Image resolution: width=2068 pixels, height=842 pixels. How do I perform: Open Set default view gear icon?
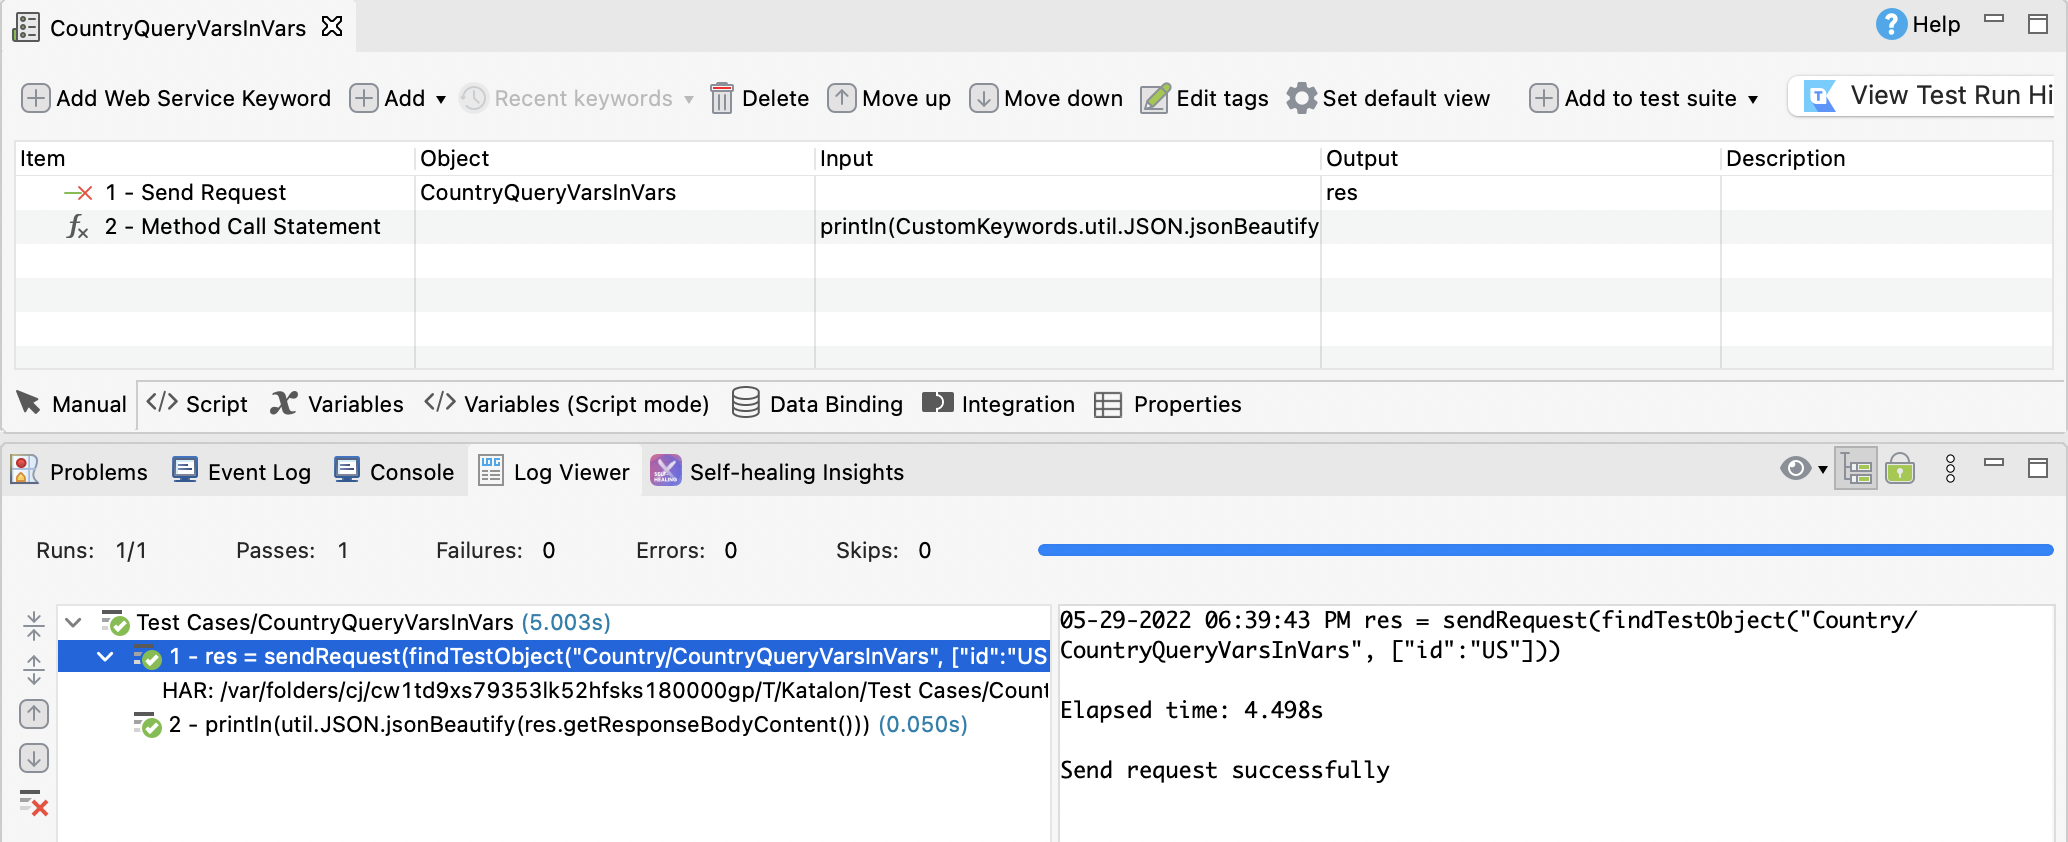1301,98
